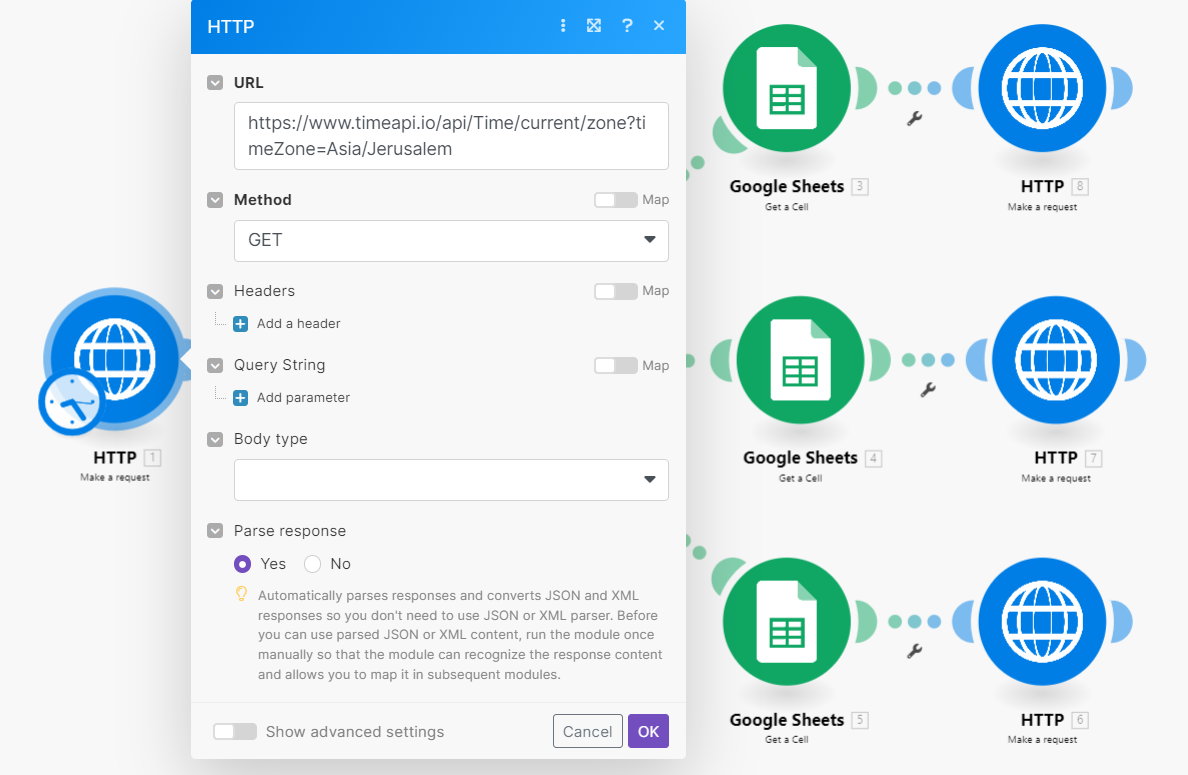Click inside the URL input field
Image resolution: width=1188 pixels, height=775 pixels.
tap(451, 136)
